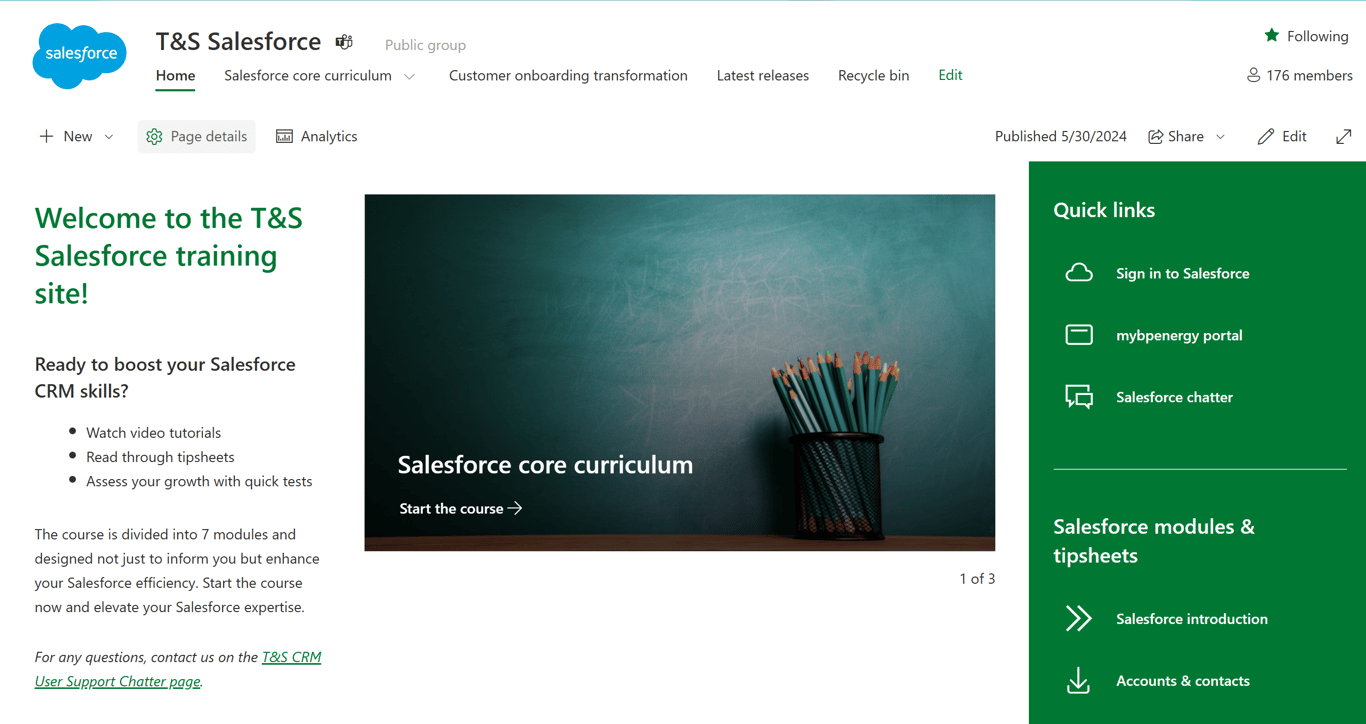The image size is (1366, 724).
Task: Click the Page details button label
Action: pos(209,136)
